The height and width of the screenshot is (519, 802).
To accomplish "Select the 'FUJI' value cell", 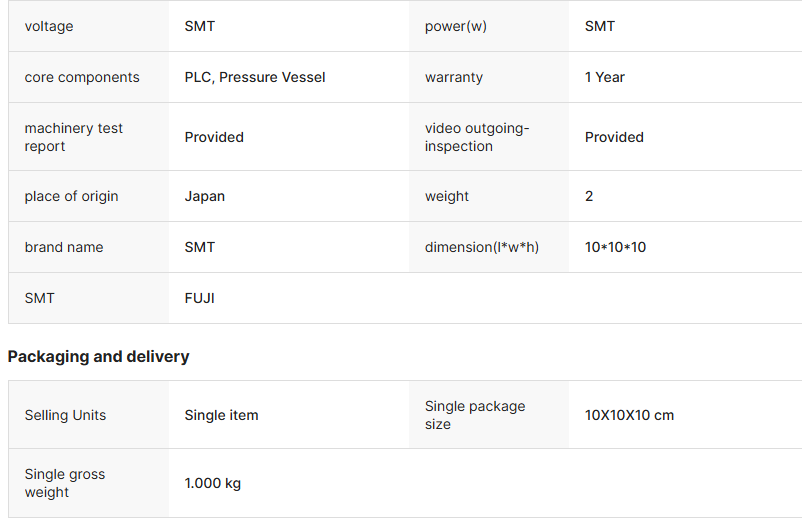I will click(200, 298).
